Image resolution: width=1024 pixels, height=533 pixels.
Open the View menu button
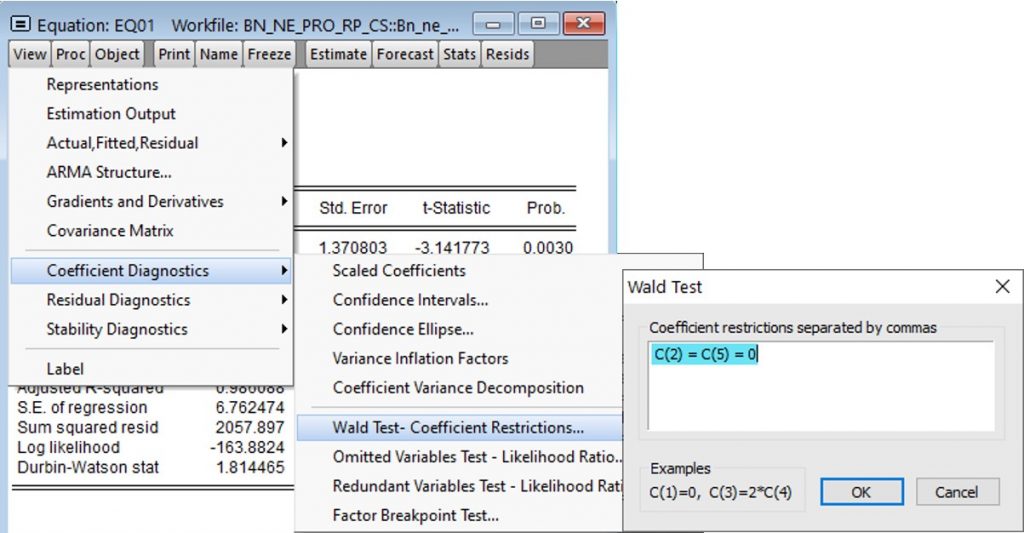(x=30, y=54)
